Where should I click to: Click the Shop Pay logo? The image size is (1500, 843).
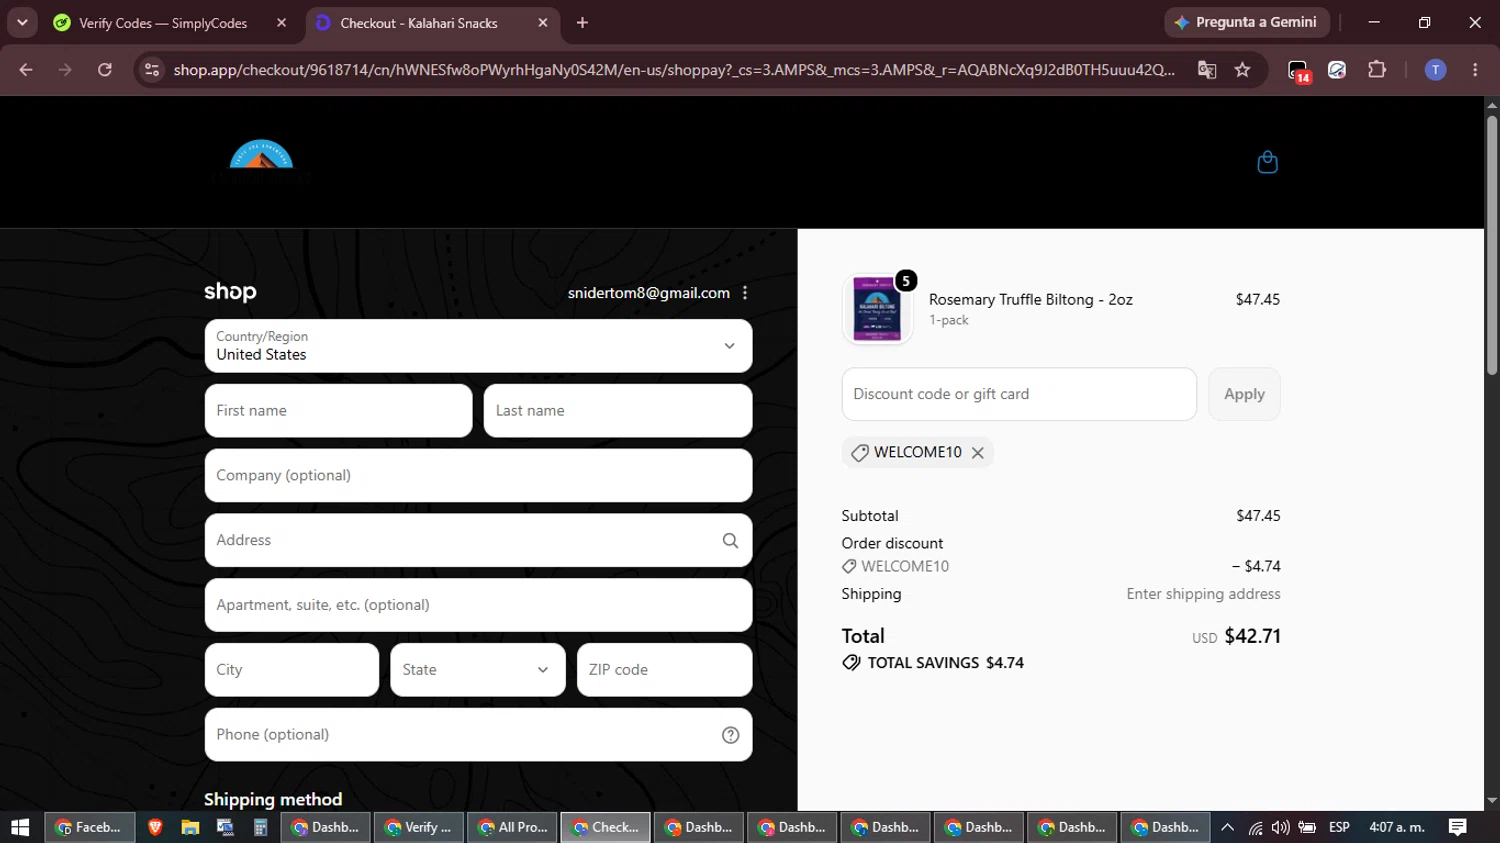click(x=230, y=292)
